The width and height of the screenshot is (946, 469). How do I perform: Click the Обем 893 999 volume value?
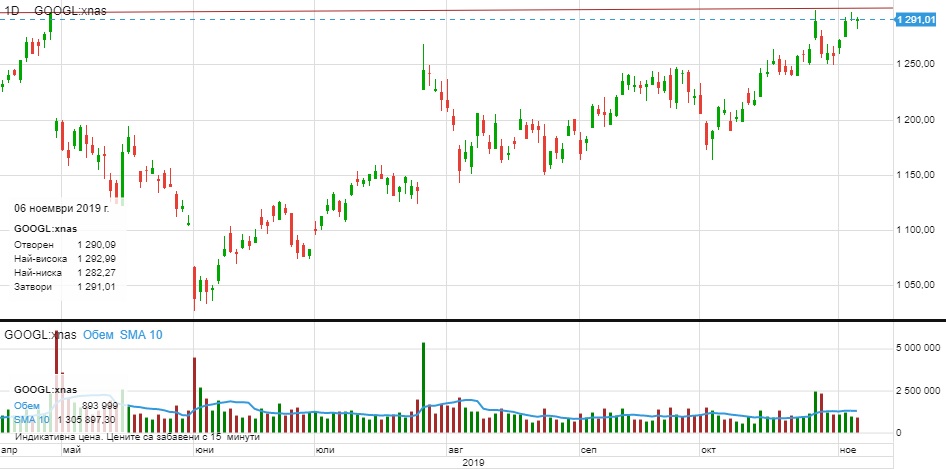tap(99, 406)
